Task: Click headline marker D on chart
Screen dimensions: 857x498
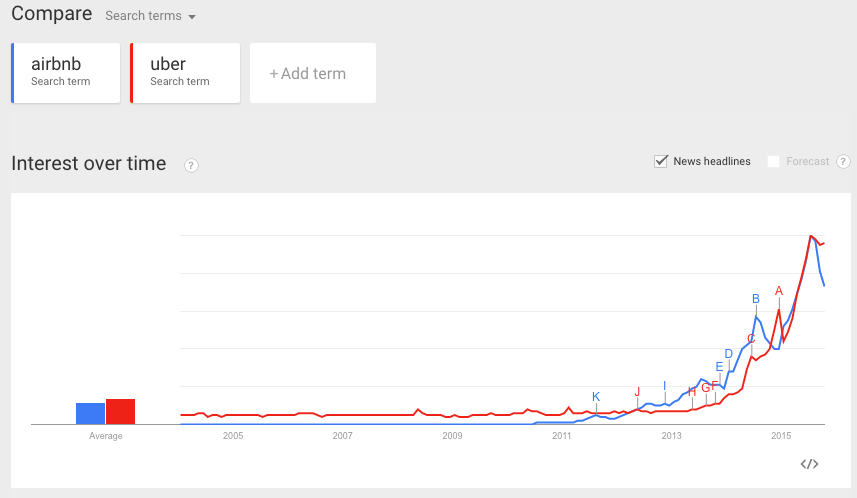Action: coord(729,353)
